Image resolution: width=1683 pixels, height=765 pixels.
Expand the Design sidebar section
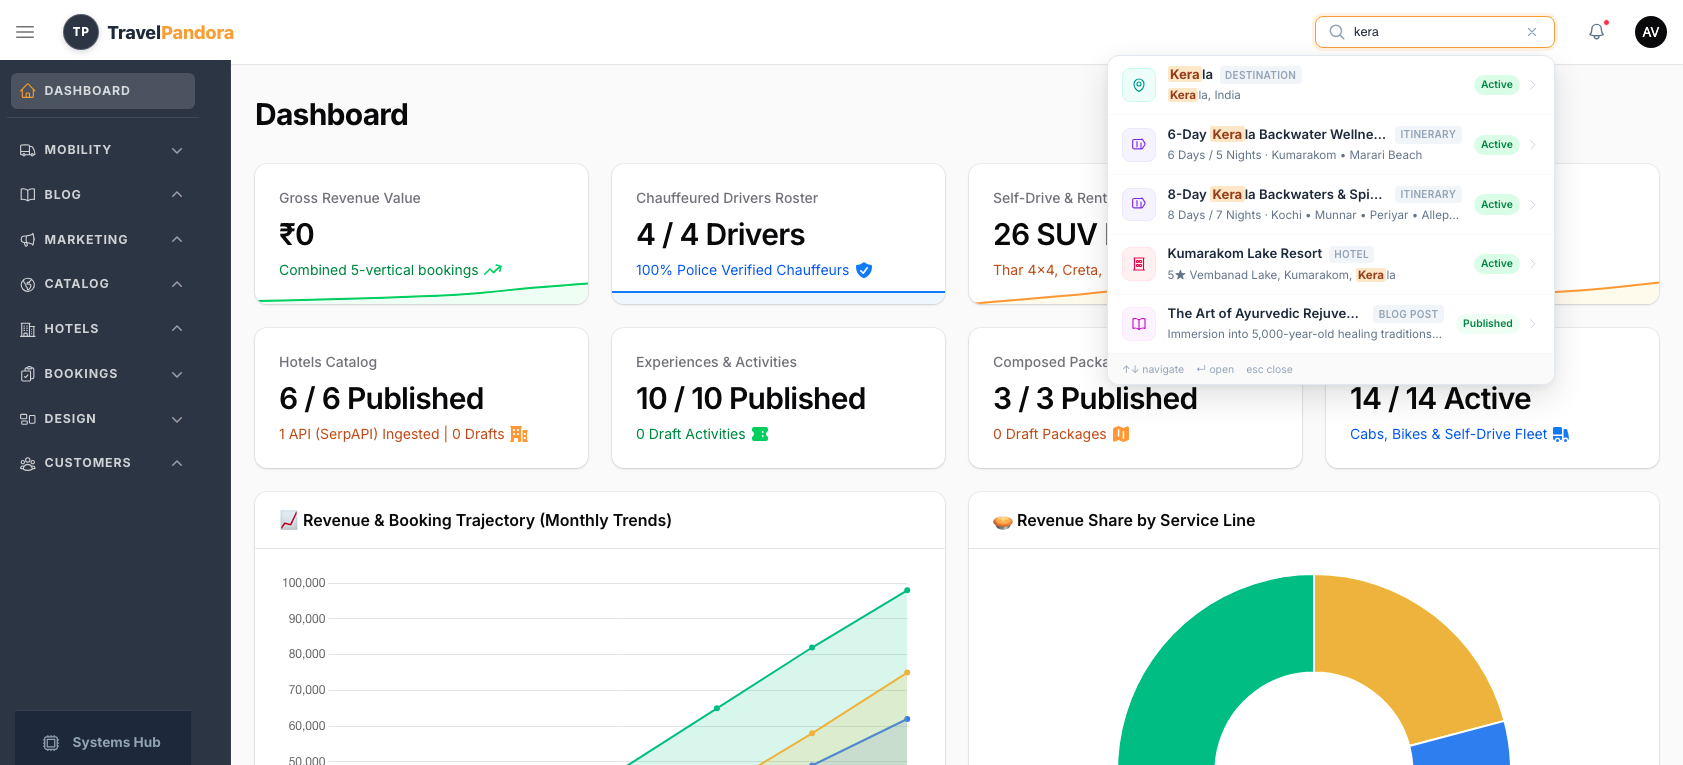(103, 419)
